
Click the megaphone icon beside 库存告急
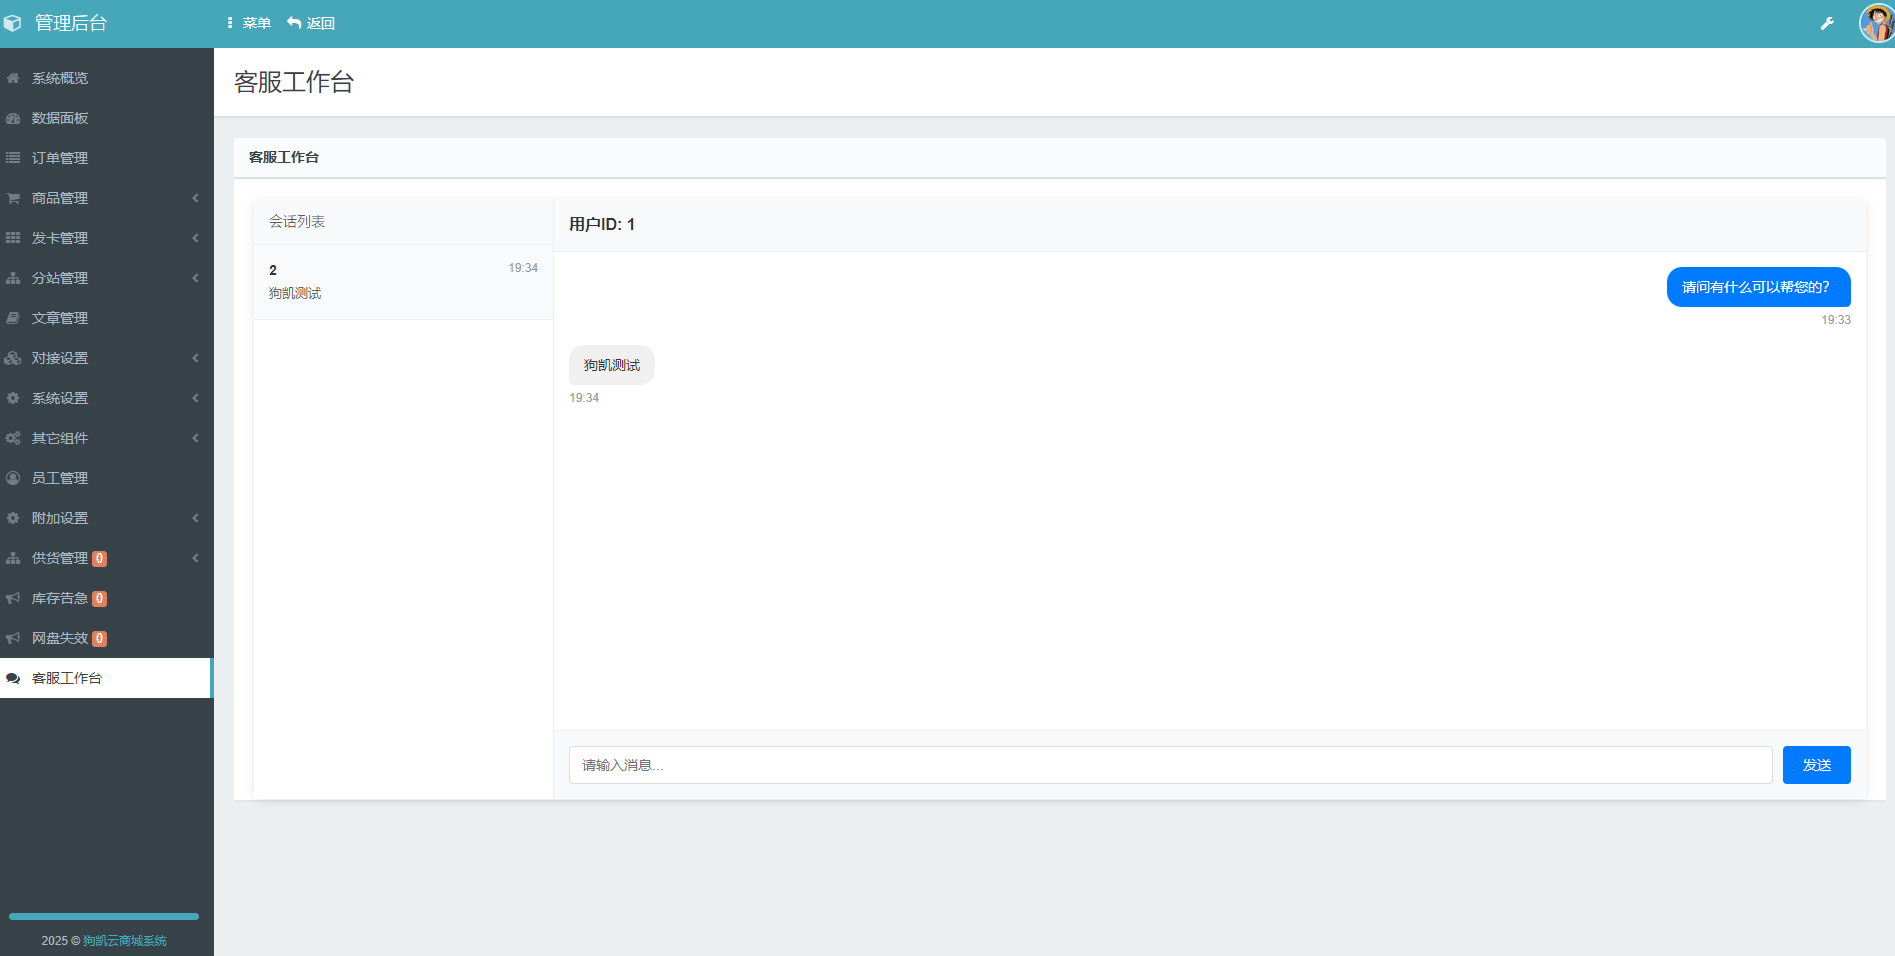click(13, 598)
